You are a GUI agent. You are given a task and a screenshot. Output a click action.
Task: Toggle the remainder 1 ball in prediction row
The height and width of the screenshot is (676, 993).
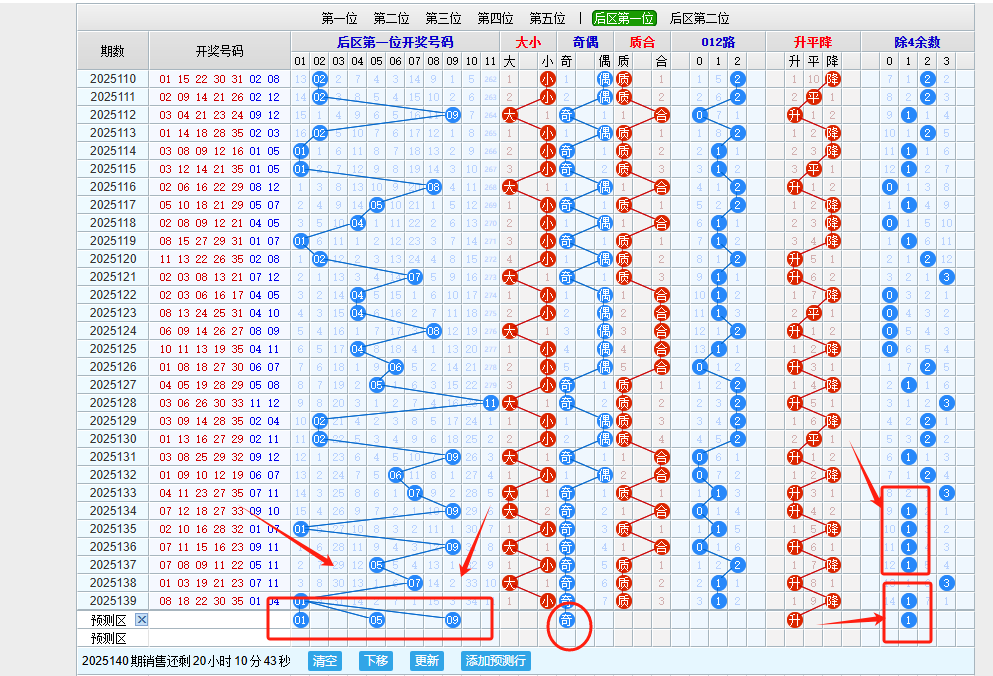tap(908, 620)
